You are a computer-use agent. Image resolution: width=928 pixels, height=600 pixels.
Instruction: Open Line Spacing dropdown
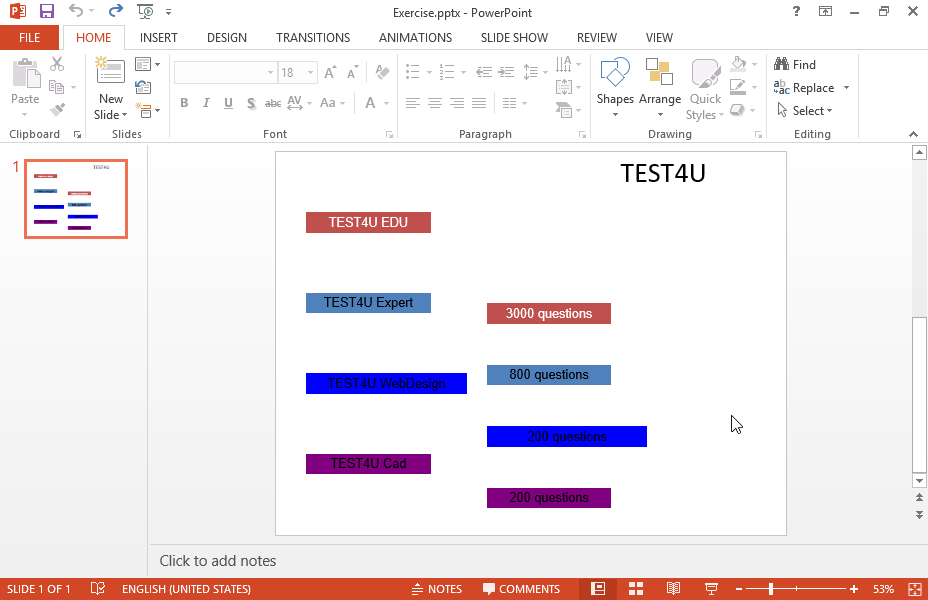pyautogui.click(x=534, y=72)
